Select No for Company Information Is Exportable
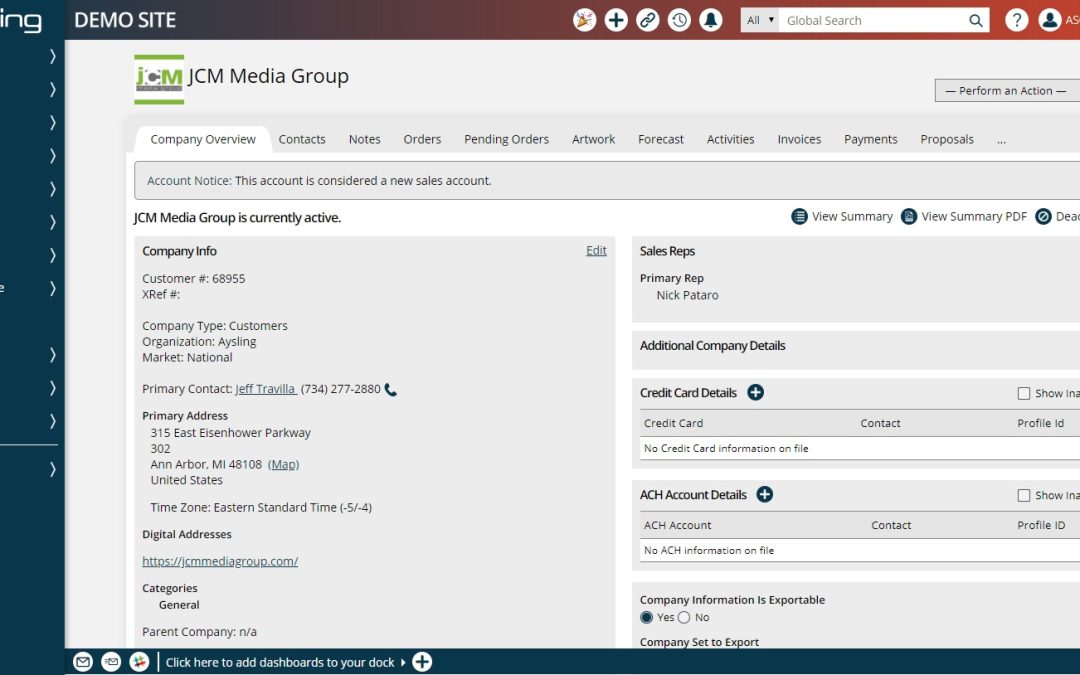This screenshot has width=1080, height=675. click(684, 617)
